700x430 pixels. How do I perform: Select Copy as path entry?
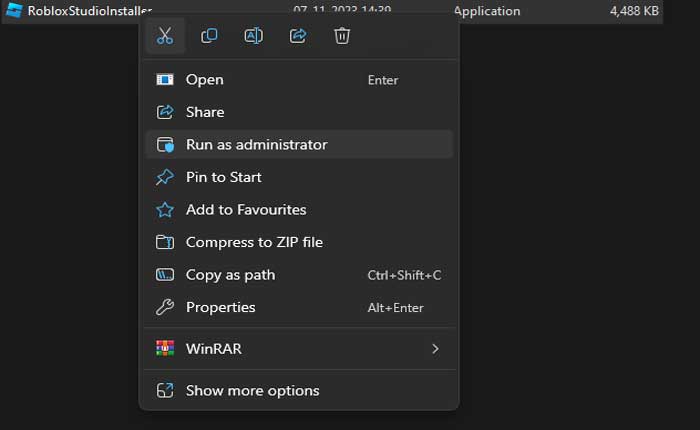point(230,275)
